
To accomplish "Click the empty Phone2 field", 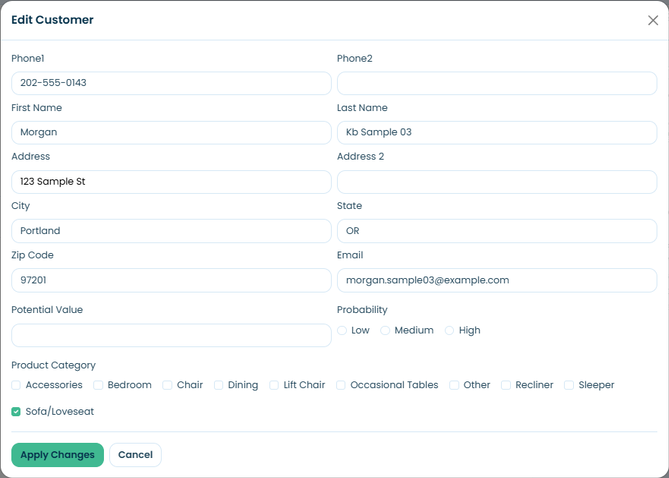I will (497, 83).
